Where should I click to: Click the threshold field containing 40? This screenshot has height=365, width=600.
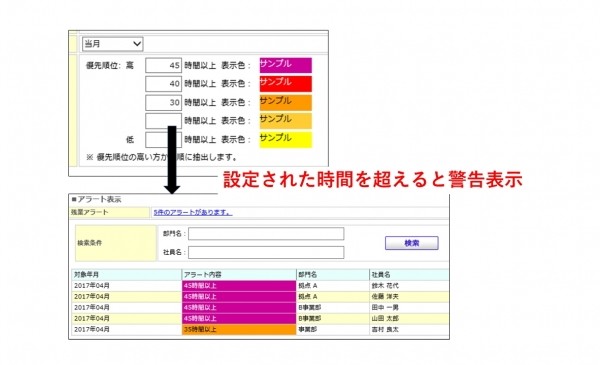163,84
